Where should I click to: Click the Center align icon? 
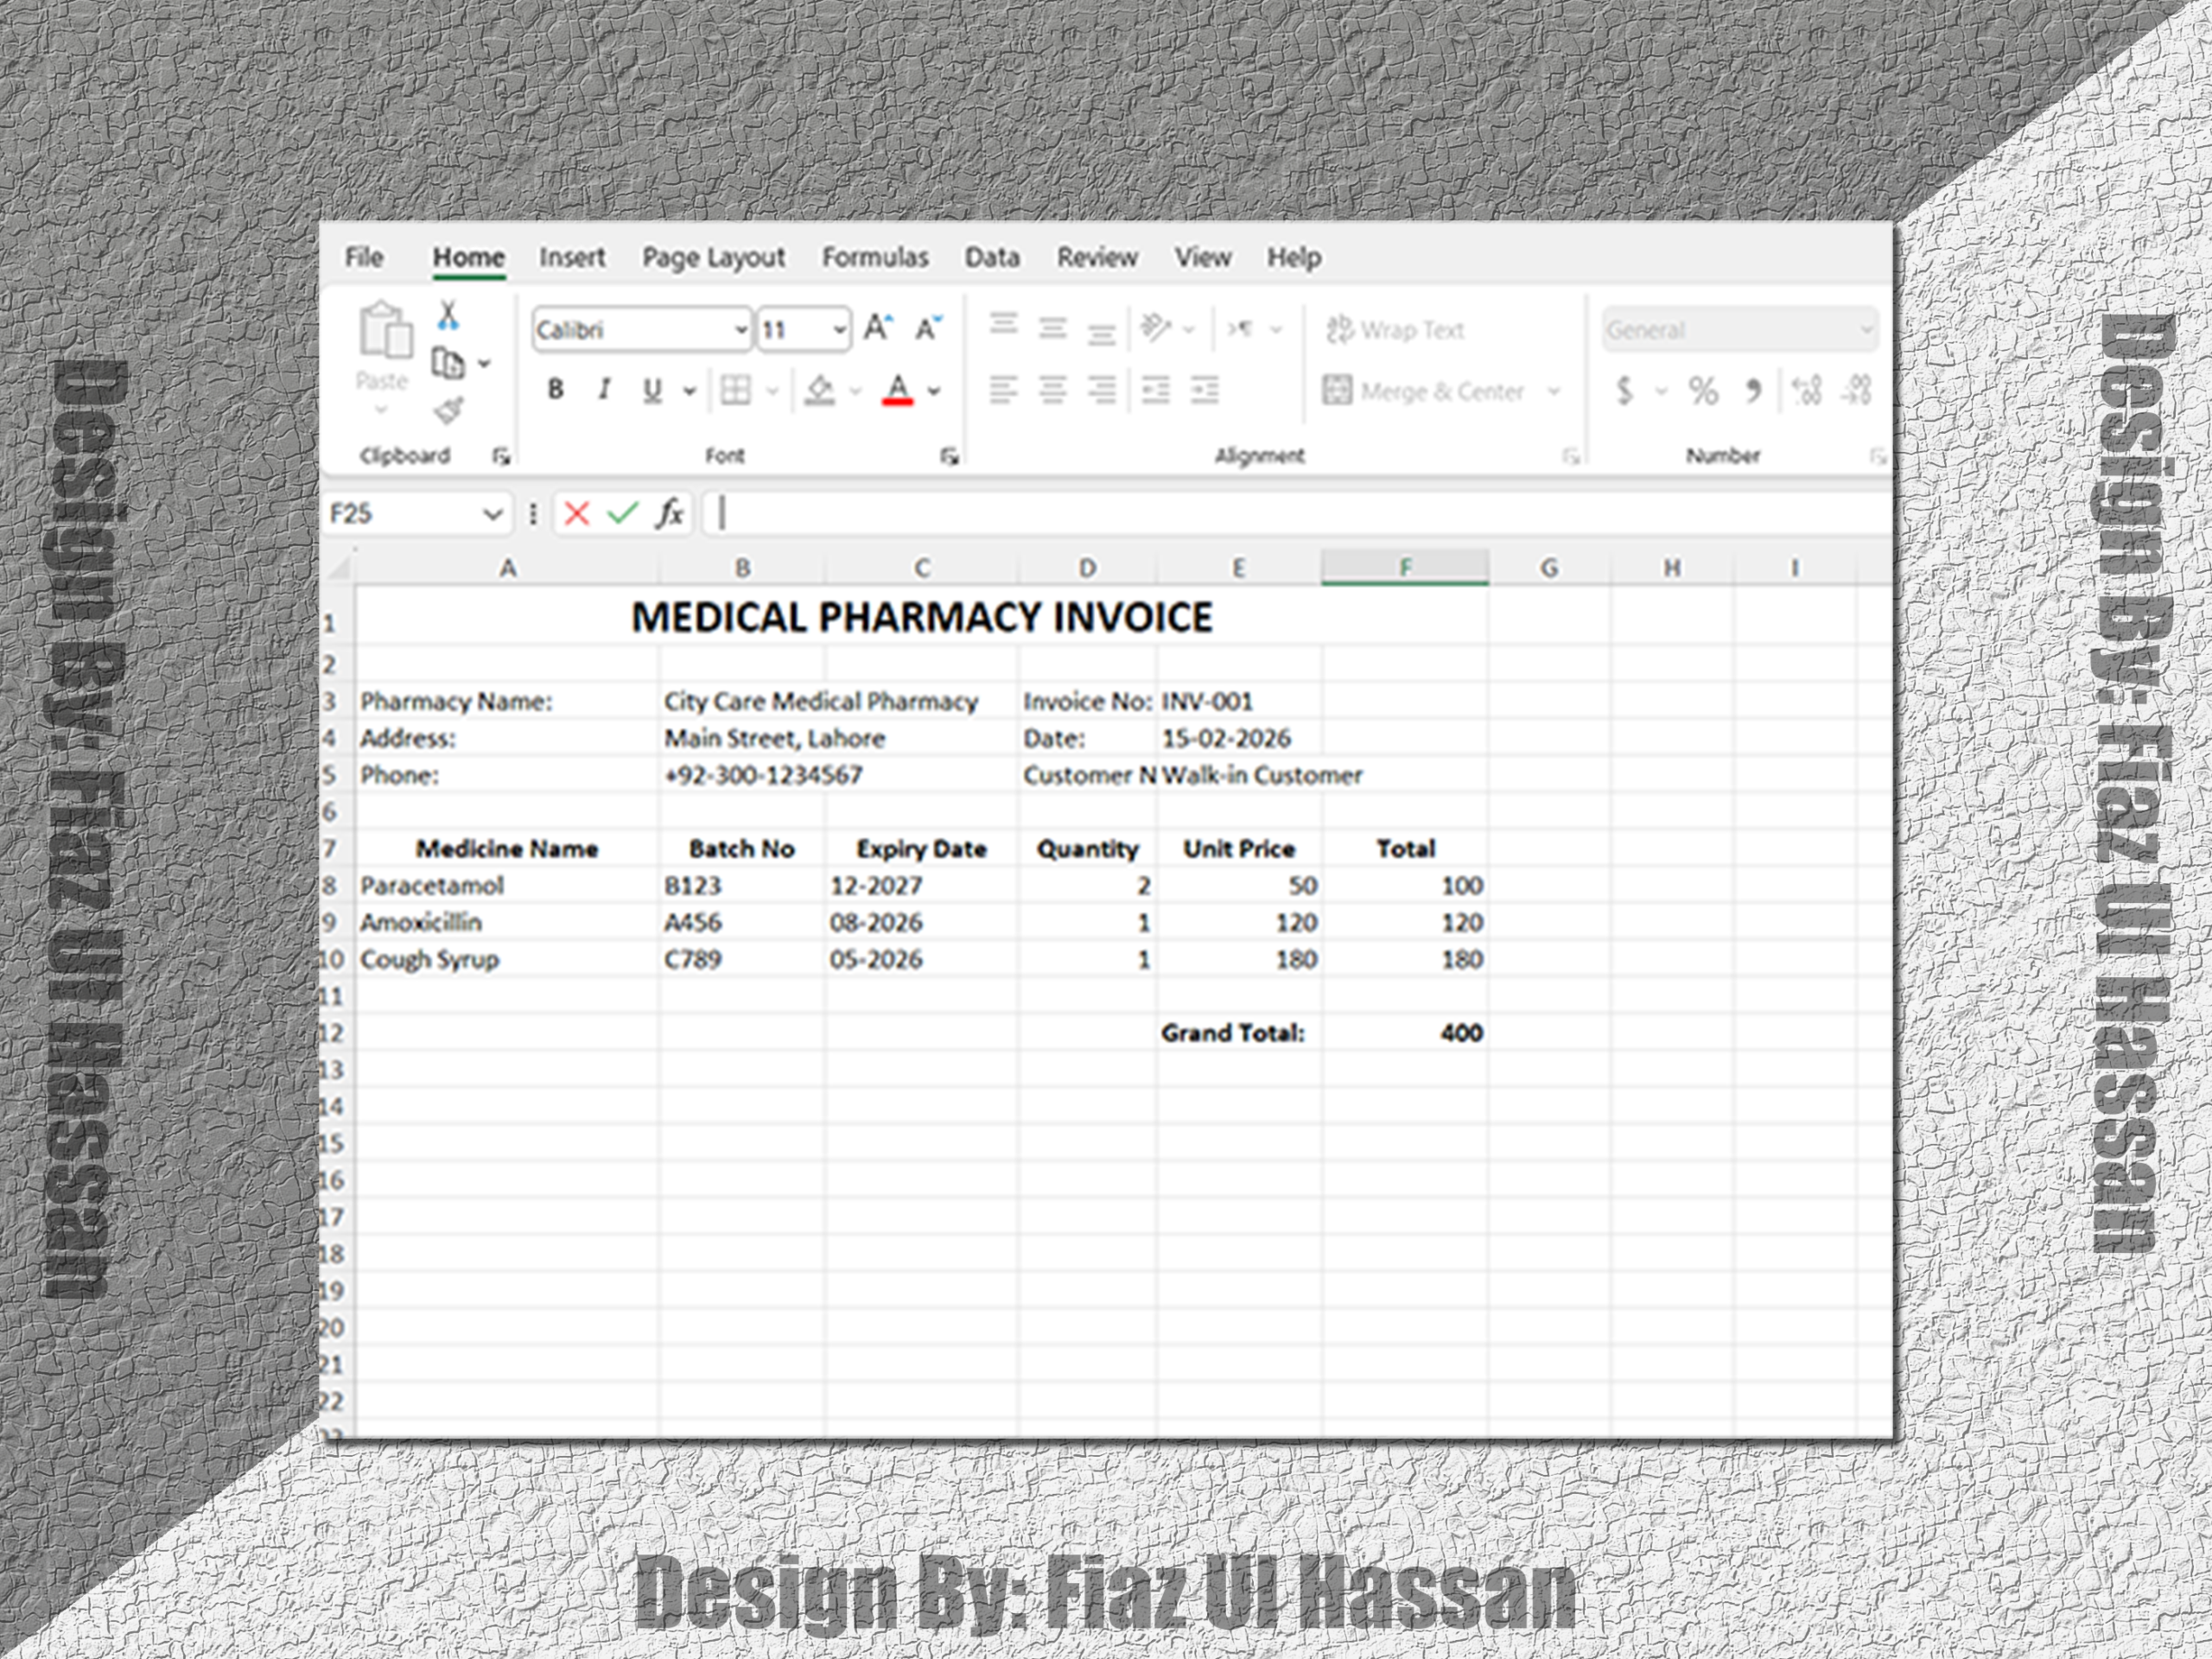coord(1052,390)
